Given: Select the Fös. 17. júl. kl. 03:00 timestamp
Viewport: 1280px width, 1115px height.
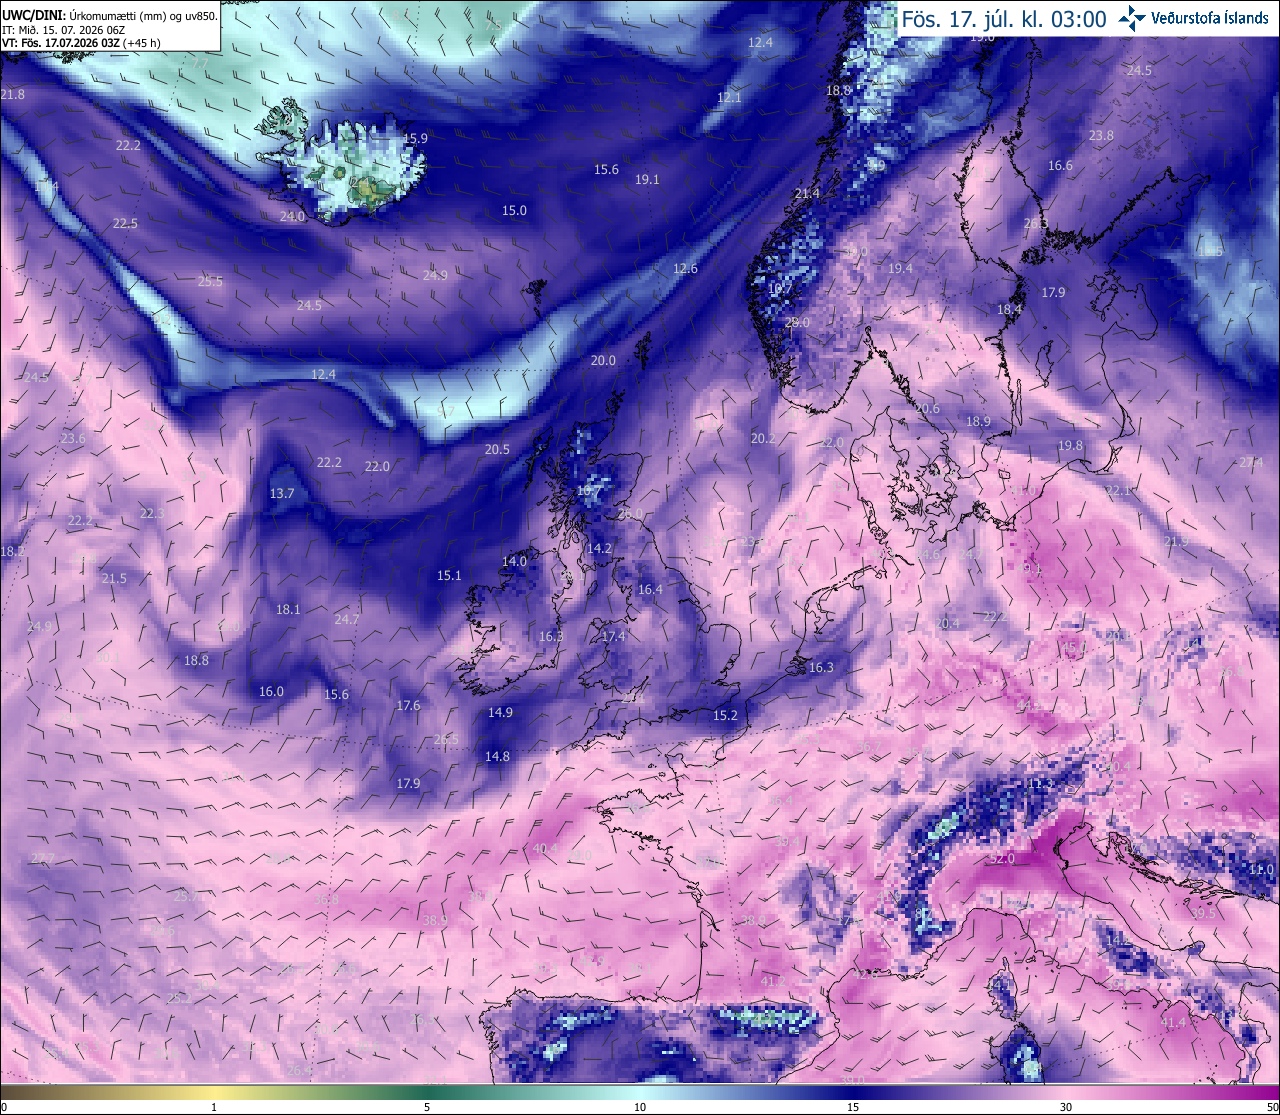Looking at the screenshot, I should [1004, 19].
